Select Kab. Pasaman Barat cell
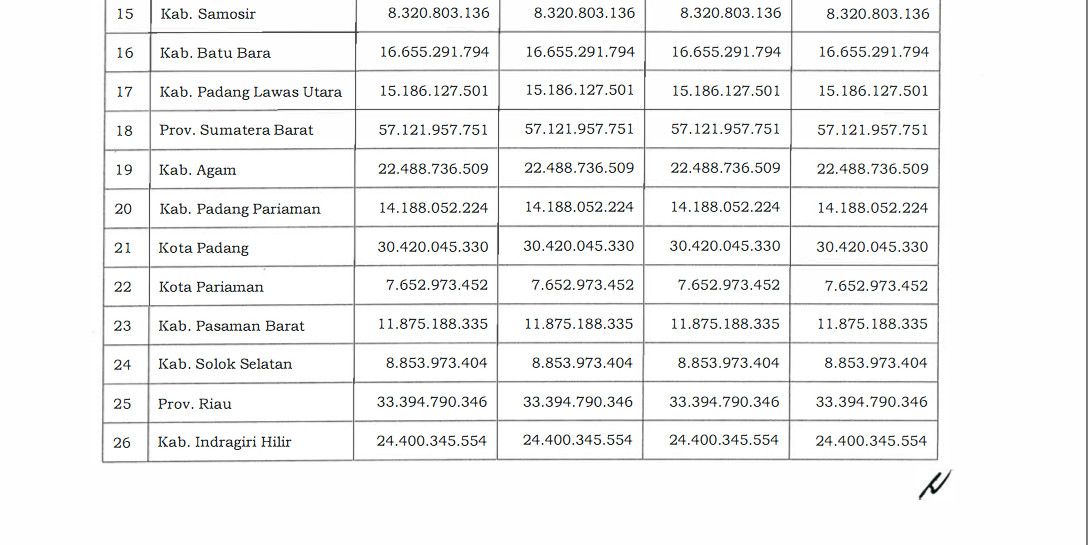 [231, 326]
